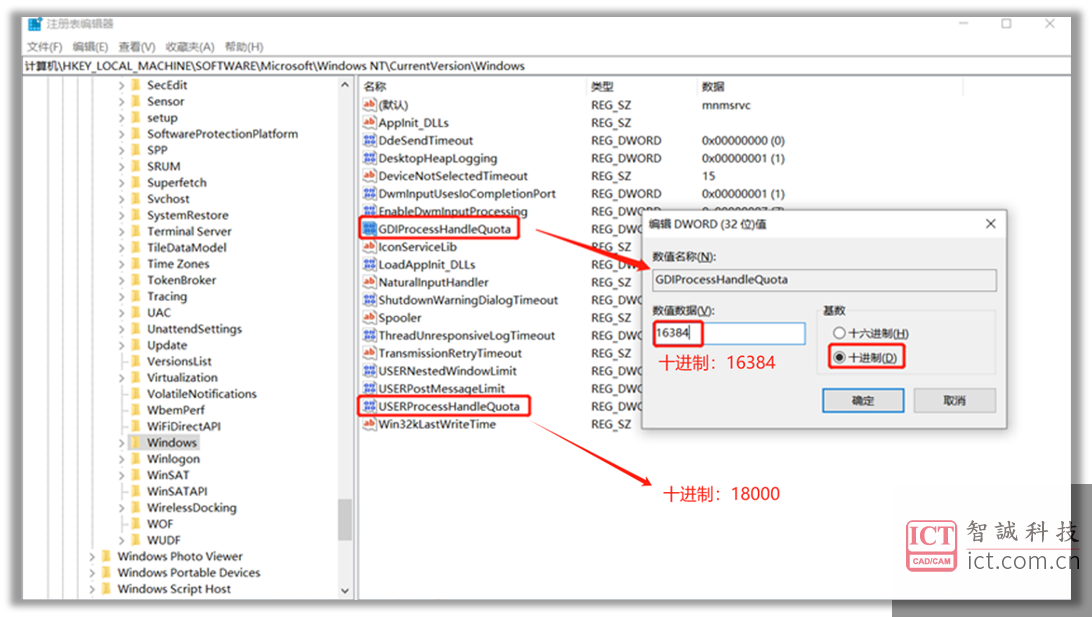Image resolution: width=1092 pixels, height=617 pixels.
Task: Select the Win32kLastWriteTime string value
Action: [x=430, y=424]
